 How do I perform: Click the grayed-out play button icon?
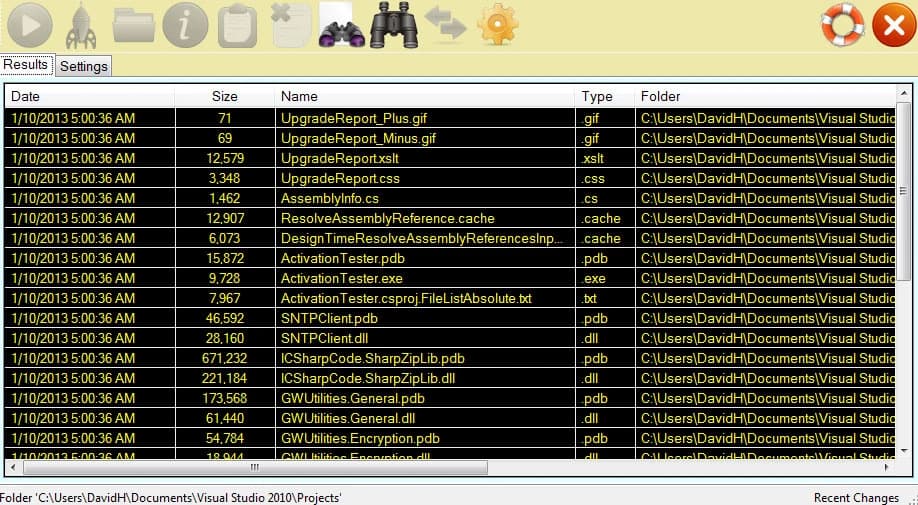coord(30,25)
